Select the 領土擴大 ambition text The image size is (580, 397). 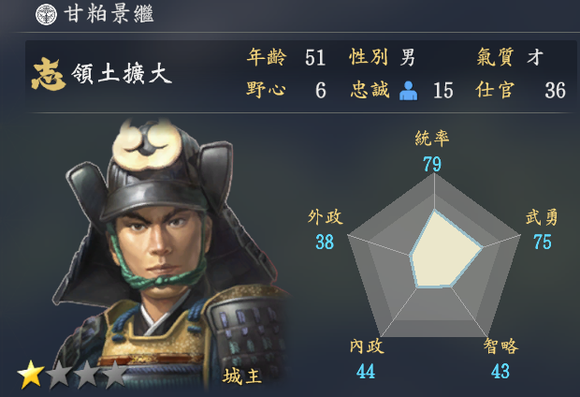122,74
